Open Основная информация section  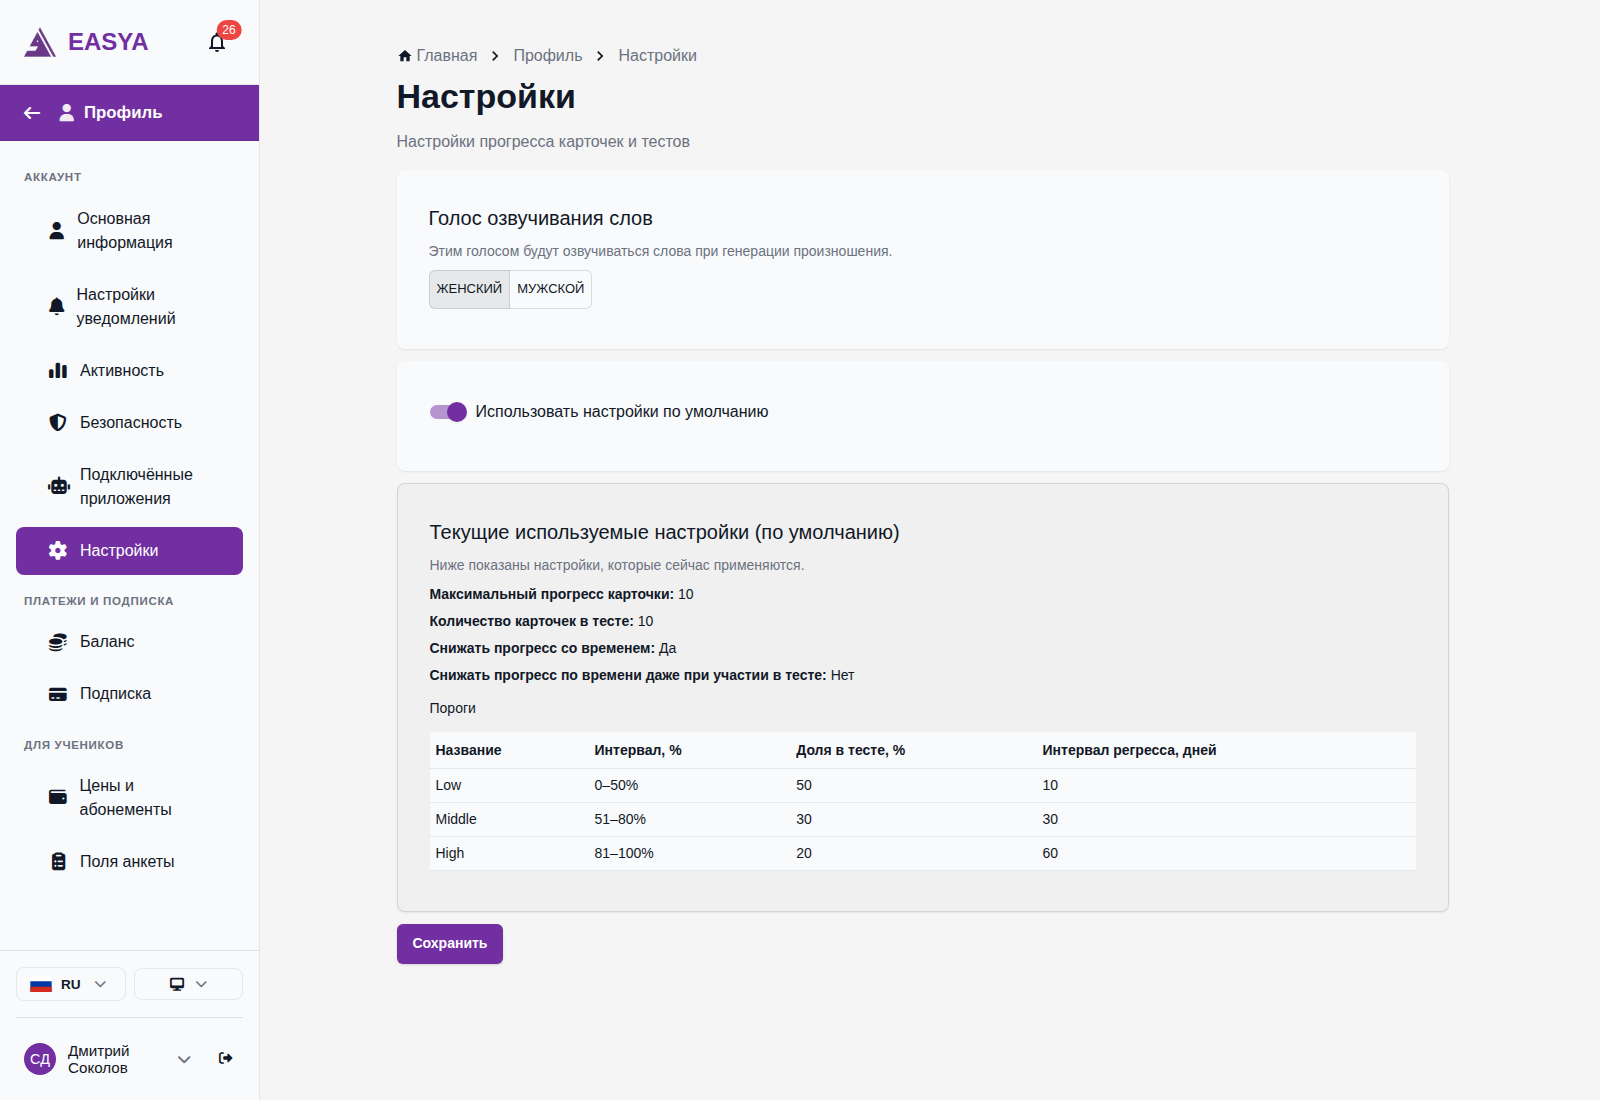click(129, 231)
